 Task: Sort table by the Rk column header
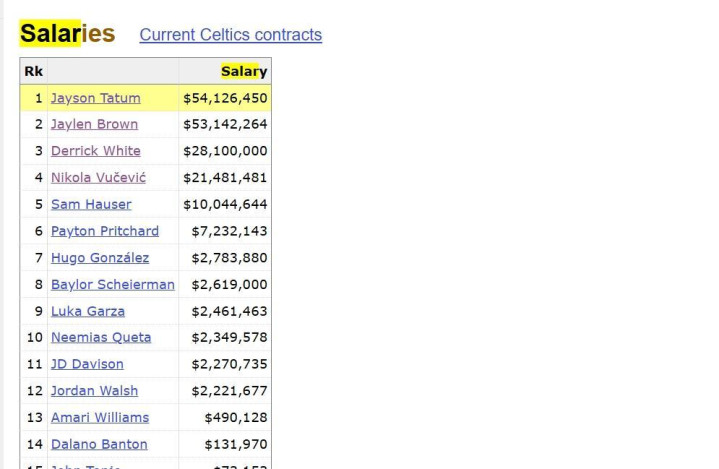point(34,71)
